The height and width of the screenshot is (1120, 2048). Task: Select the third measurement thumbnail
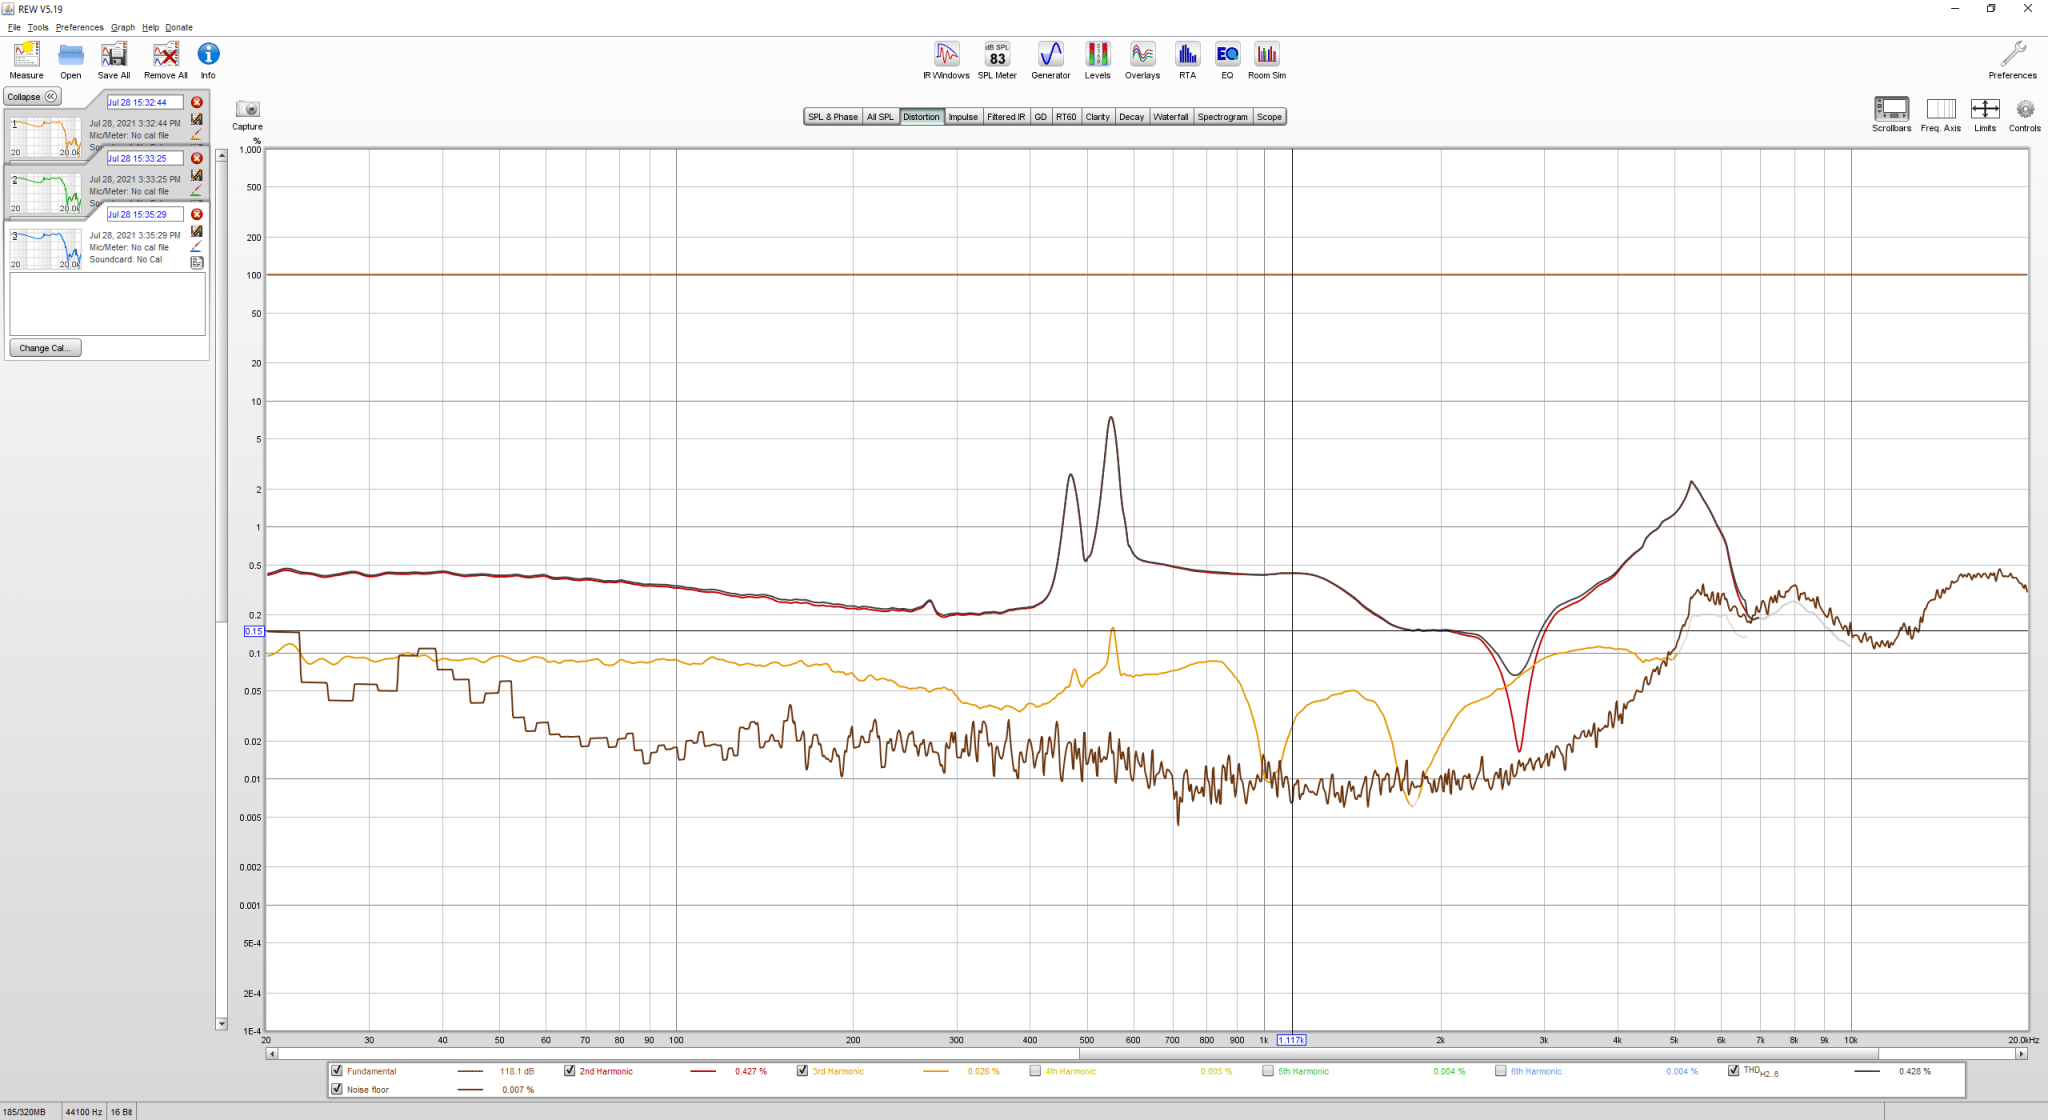[x=46, y=249]
